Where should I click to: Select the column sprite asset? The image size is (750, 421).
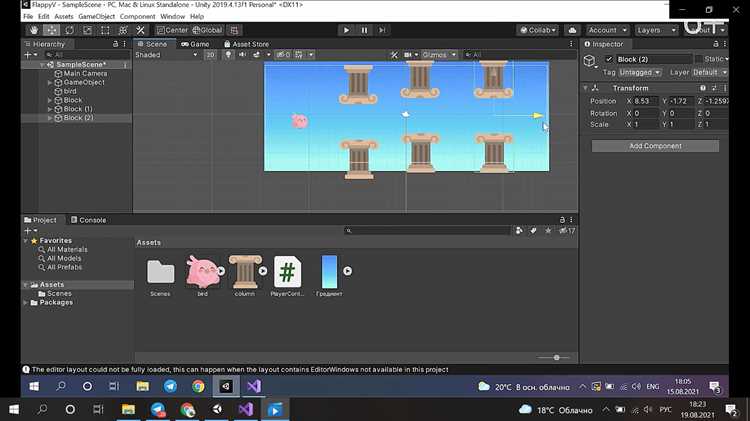(244, 276)
